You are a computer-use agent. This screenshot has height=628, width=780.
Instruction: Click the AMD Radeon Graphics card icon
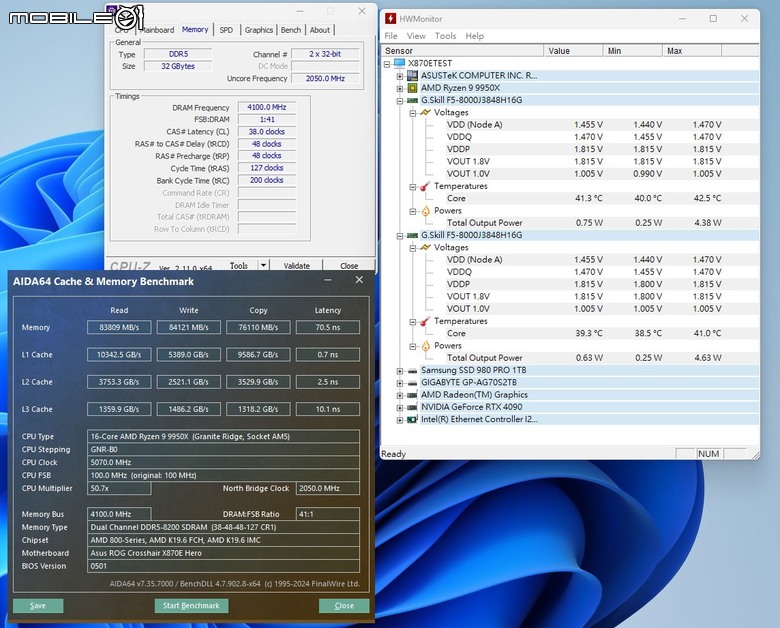click(412, 395)
